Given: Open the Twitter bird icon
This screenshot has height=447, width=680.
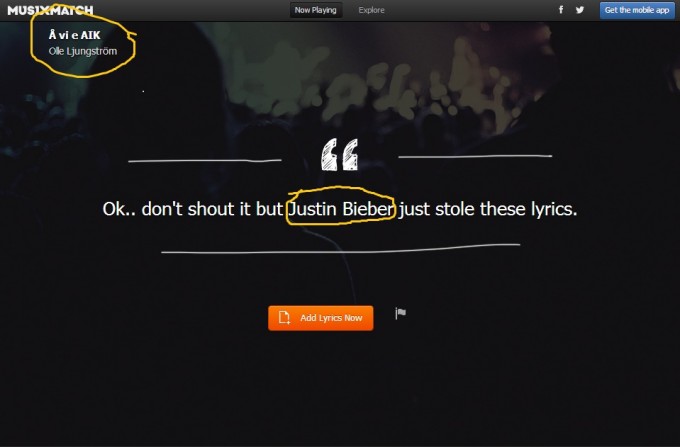Looking at the screenshot, I should tap(580, 10).
